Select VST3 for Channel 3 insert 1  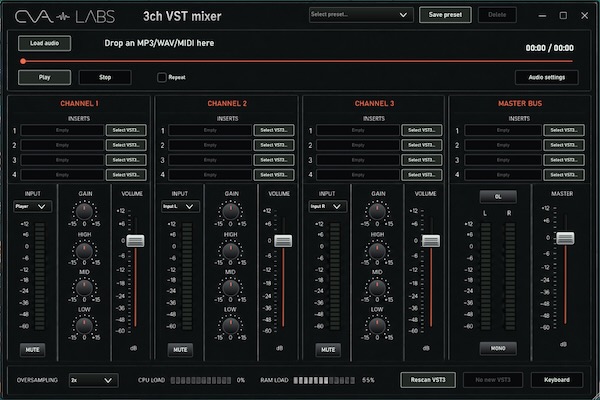[x=422, y=130]
